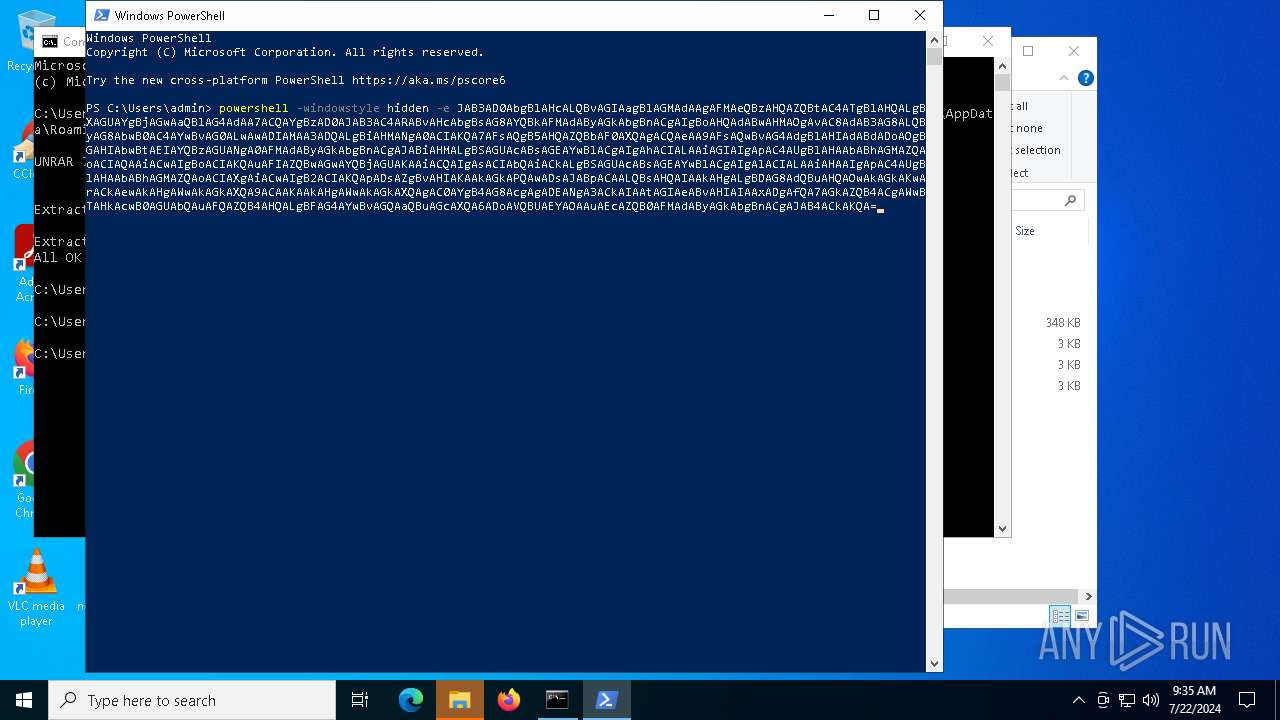Close the File Explorer window
This screenshot has width=1280, height=720.
point(1074,51)
